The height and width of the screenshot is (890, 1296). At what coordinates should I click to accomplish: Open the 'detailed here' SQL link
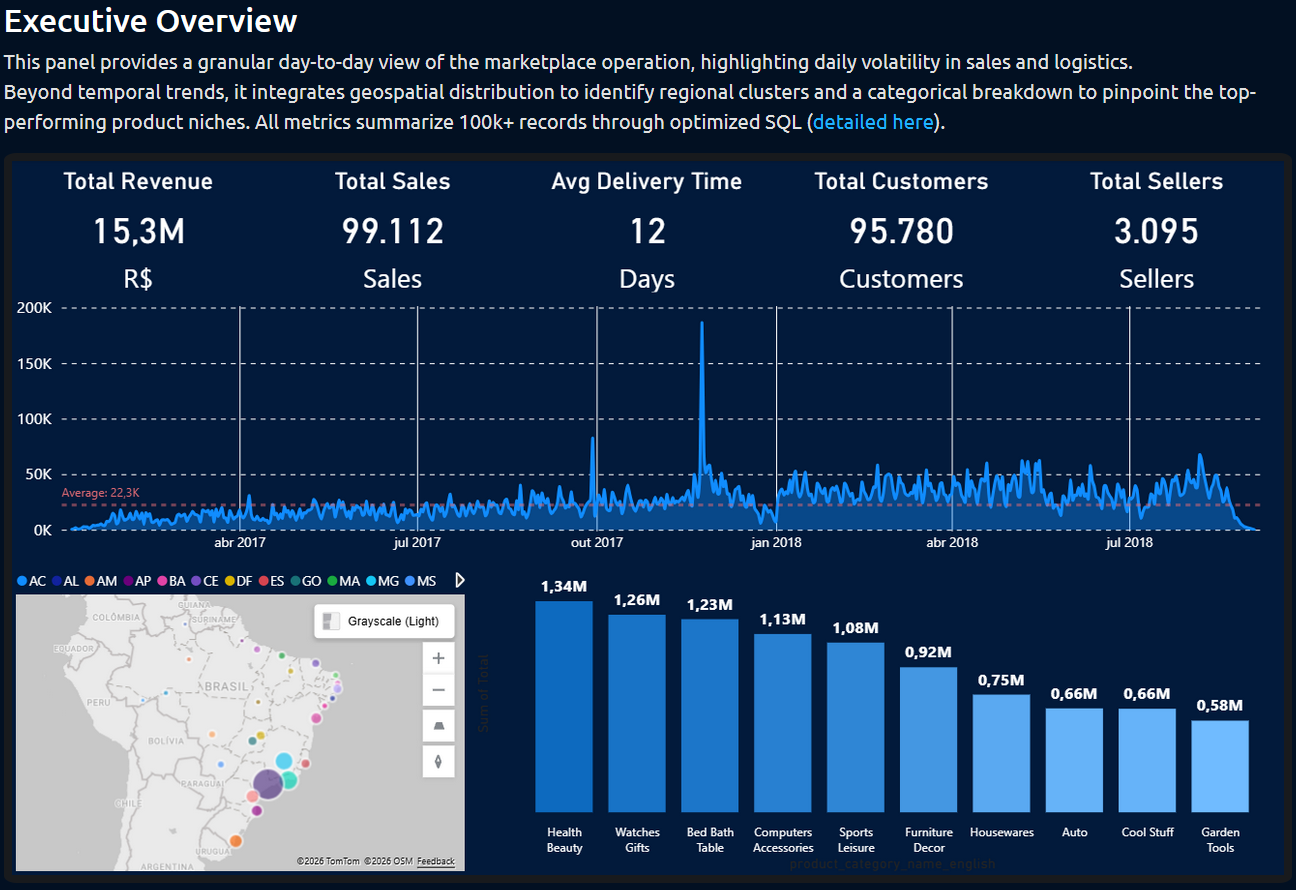coord(873,122)
